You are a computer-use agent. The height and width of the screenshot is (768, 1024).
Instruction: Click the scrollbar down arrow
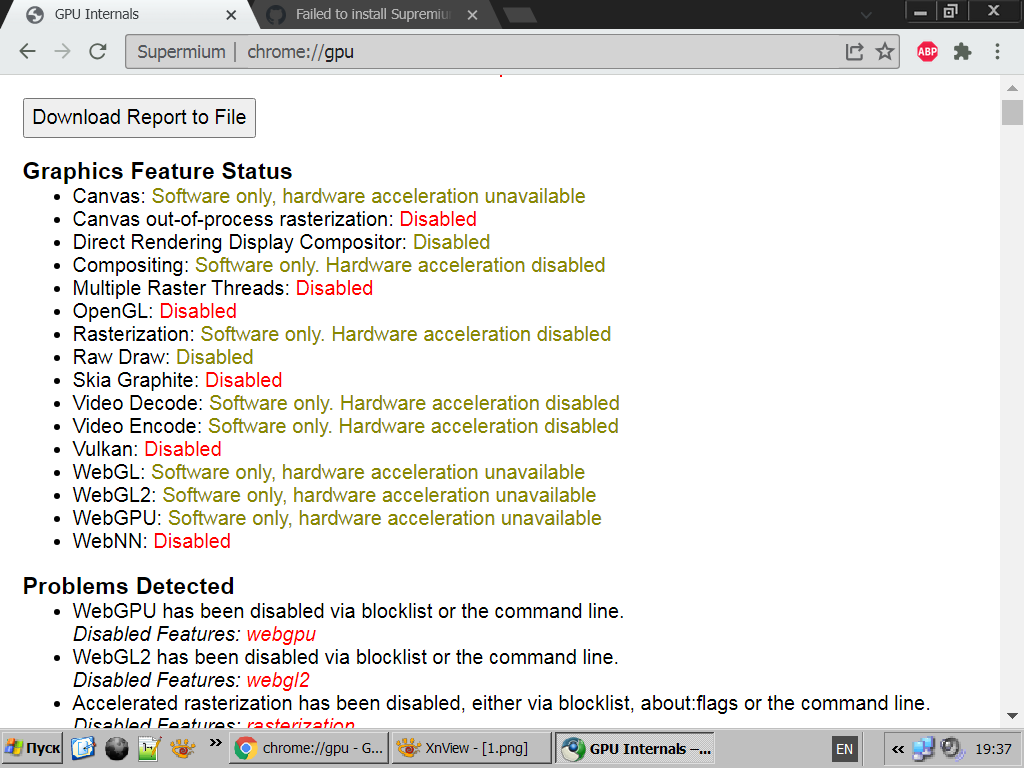[1012, 716]
